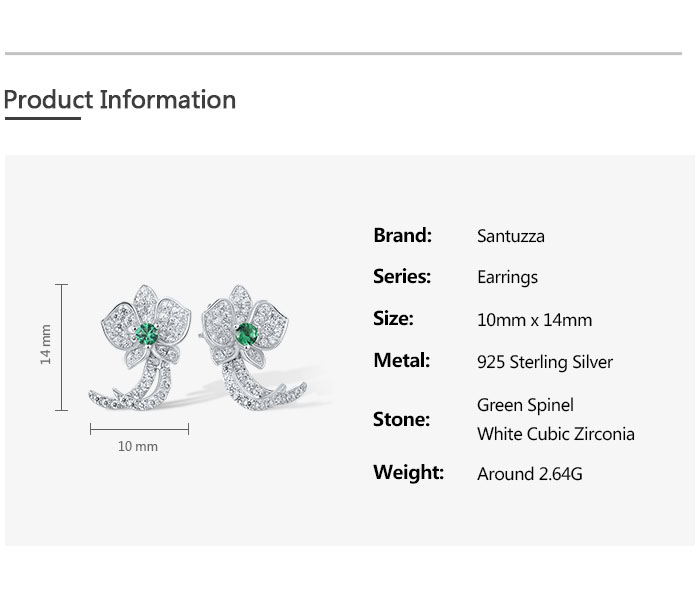This screenshot has width=700, height=596.
Task: Select the Green Spinel stone text
Action: 525,405
